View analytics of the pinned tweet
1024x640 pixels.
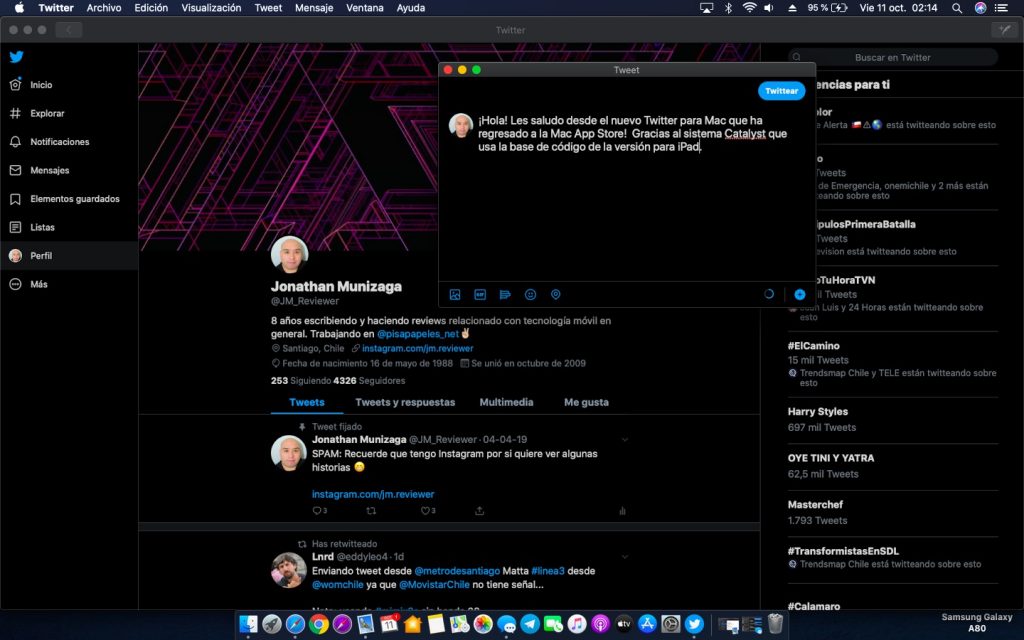pos(622,511)
